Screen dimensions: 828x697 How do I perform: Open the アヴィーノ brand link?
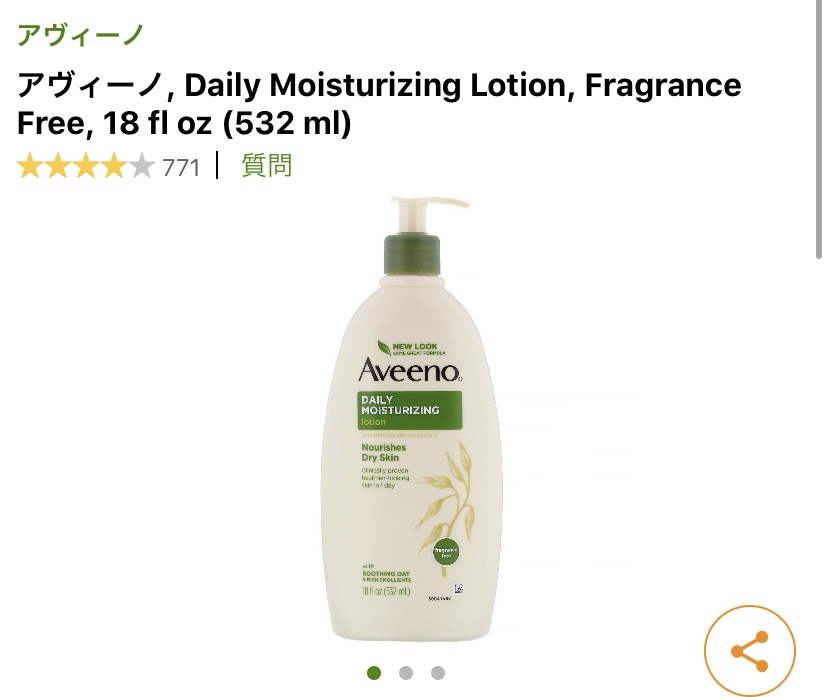(81, 35)
